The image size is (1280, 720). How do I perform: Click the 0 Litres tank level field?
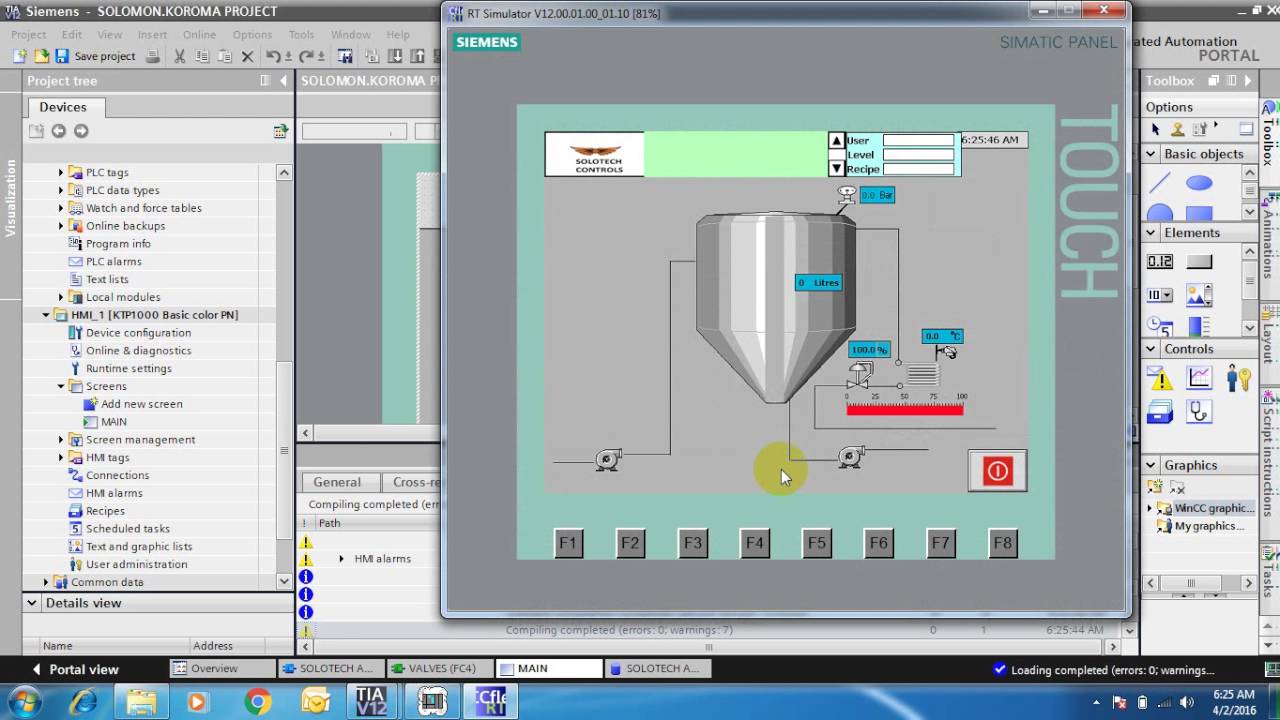point(818,283)
